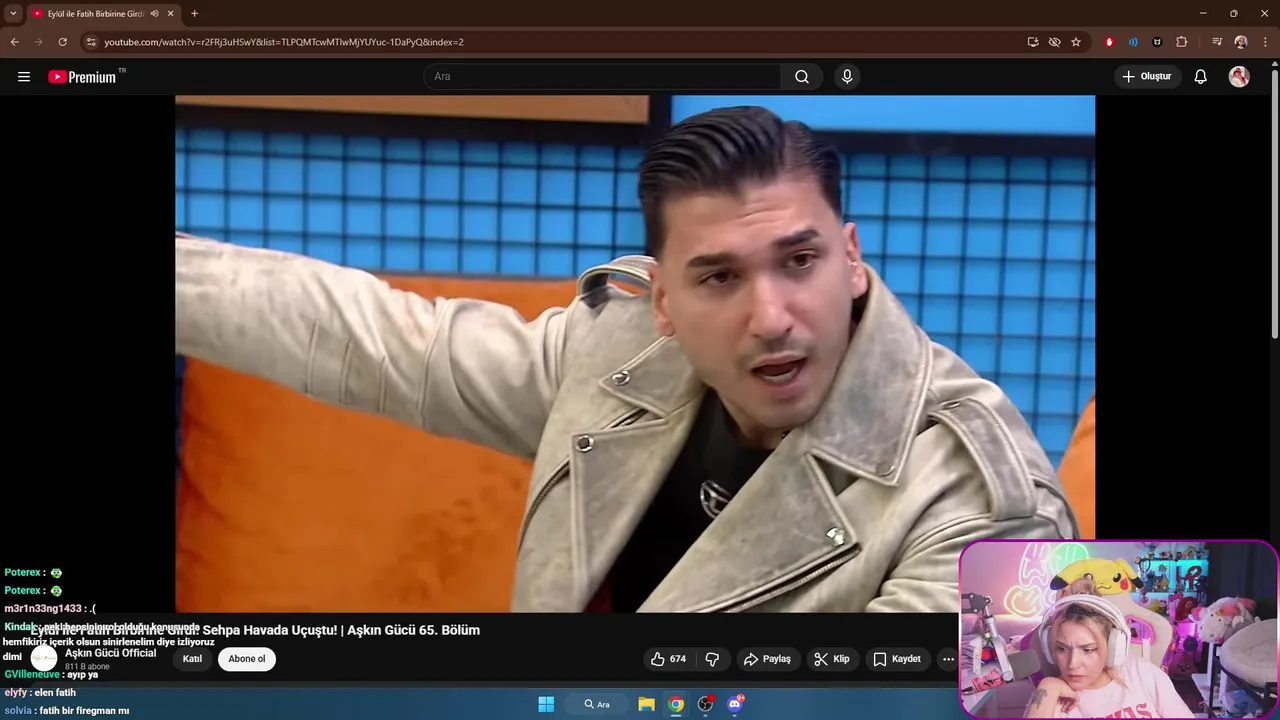Open Chrome media controls icon
Viewport: 1280px width, 720px height.
(x=1217, y=42)
